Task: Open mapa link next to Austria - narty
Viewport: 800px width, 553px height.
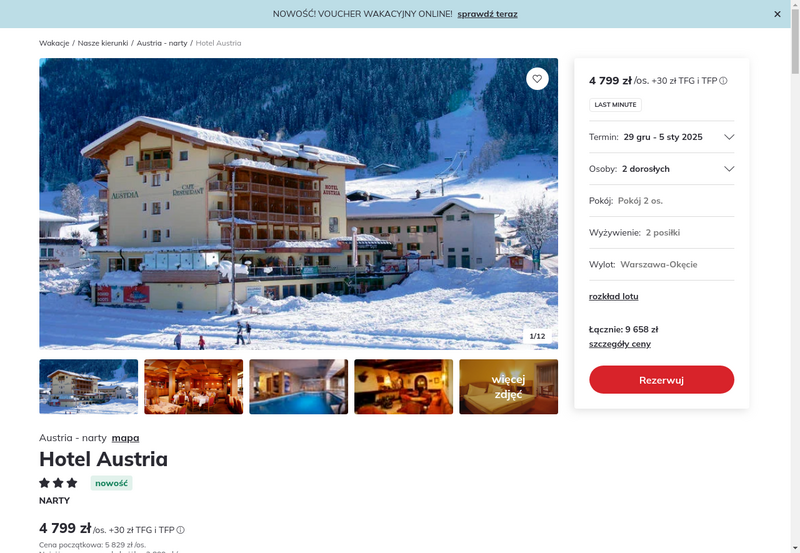Action: [x=126, y=438]
